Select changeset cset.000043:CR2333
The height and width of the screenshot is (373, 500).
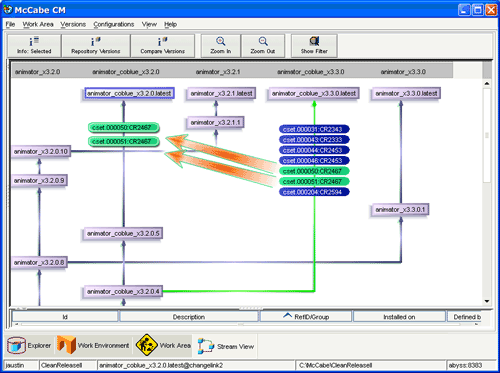[314, 140]
